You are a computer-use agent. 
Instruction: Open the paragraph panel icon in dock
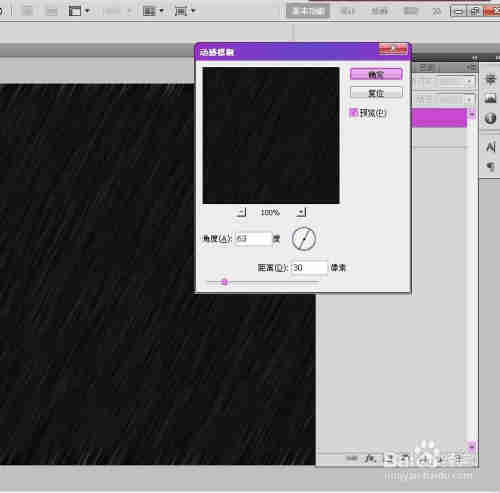click(490, 166)
